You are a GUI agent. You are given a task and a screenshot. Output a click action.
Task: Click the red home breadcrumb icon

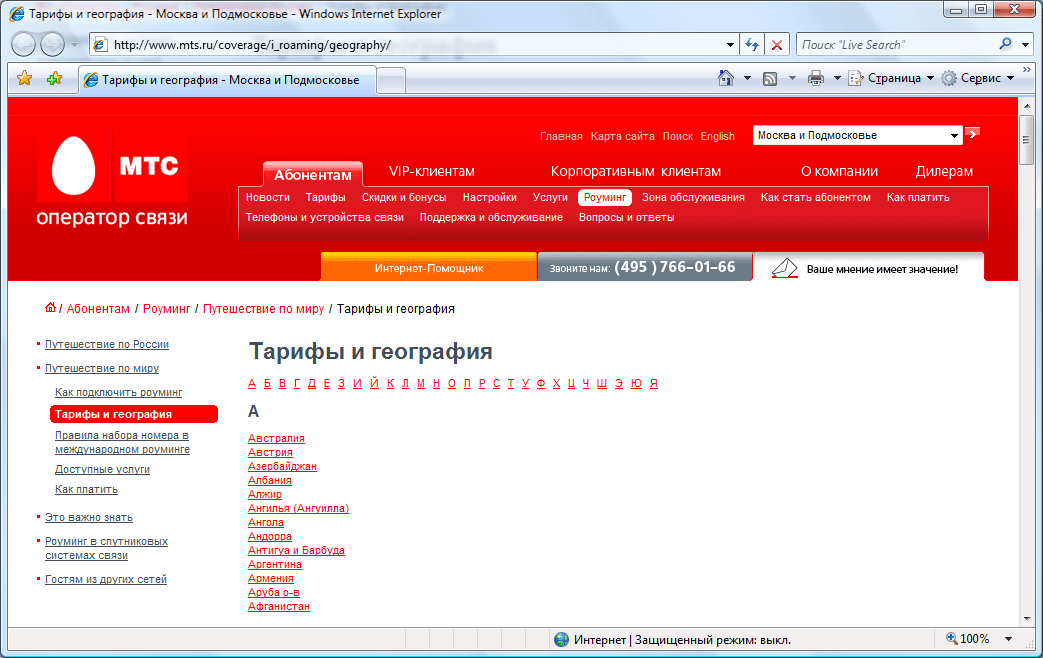(50, 308)
